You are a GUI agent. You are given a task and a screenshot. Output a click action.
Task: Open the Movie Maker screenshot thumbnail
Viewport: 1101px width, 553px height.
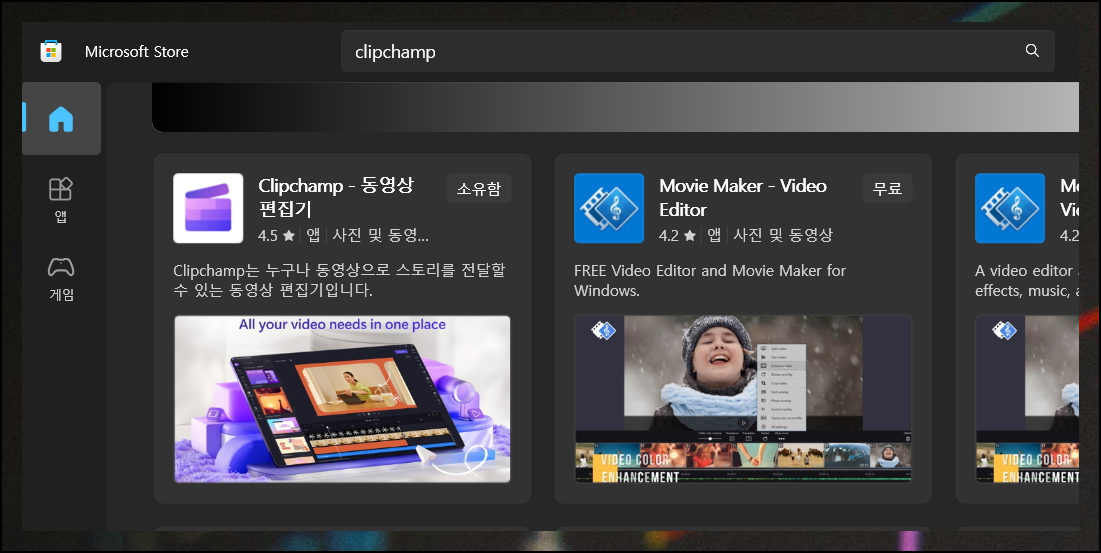(743, 399)
